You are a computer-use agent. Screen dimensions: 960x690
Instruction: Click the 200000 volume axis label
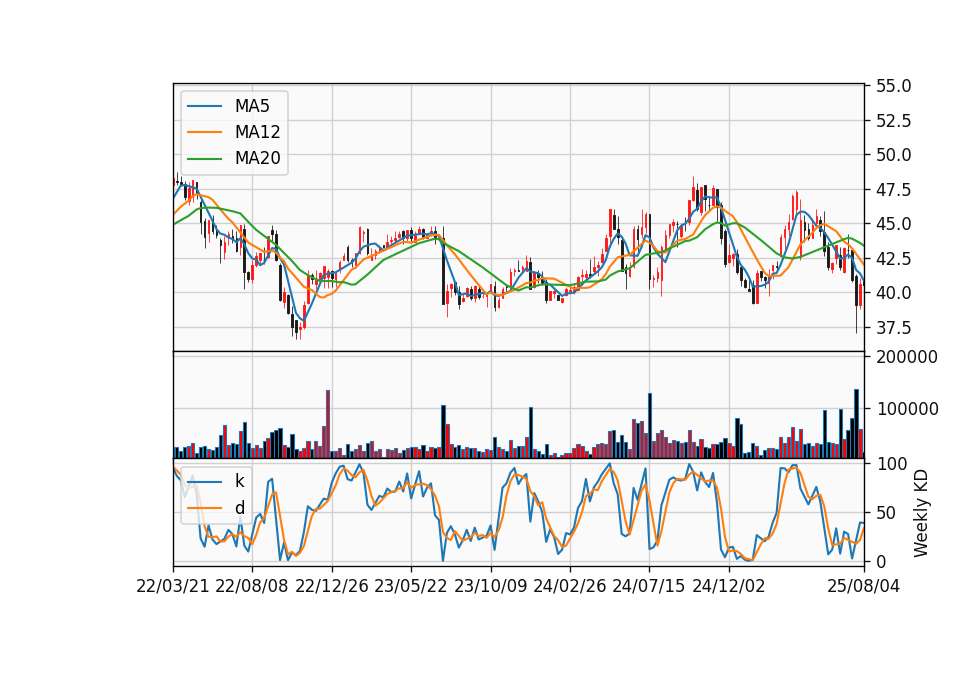(907, 357)
